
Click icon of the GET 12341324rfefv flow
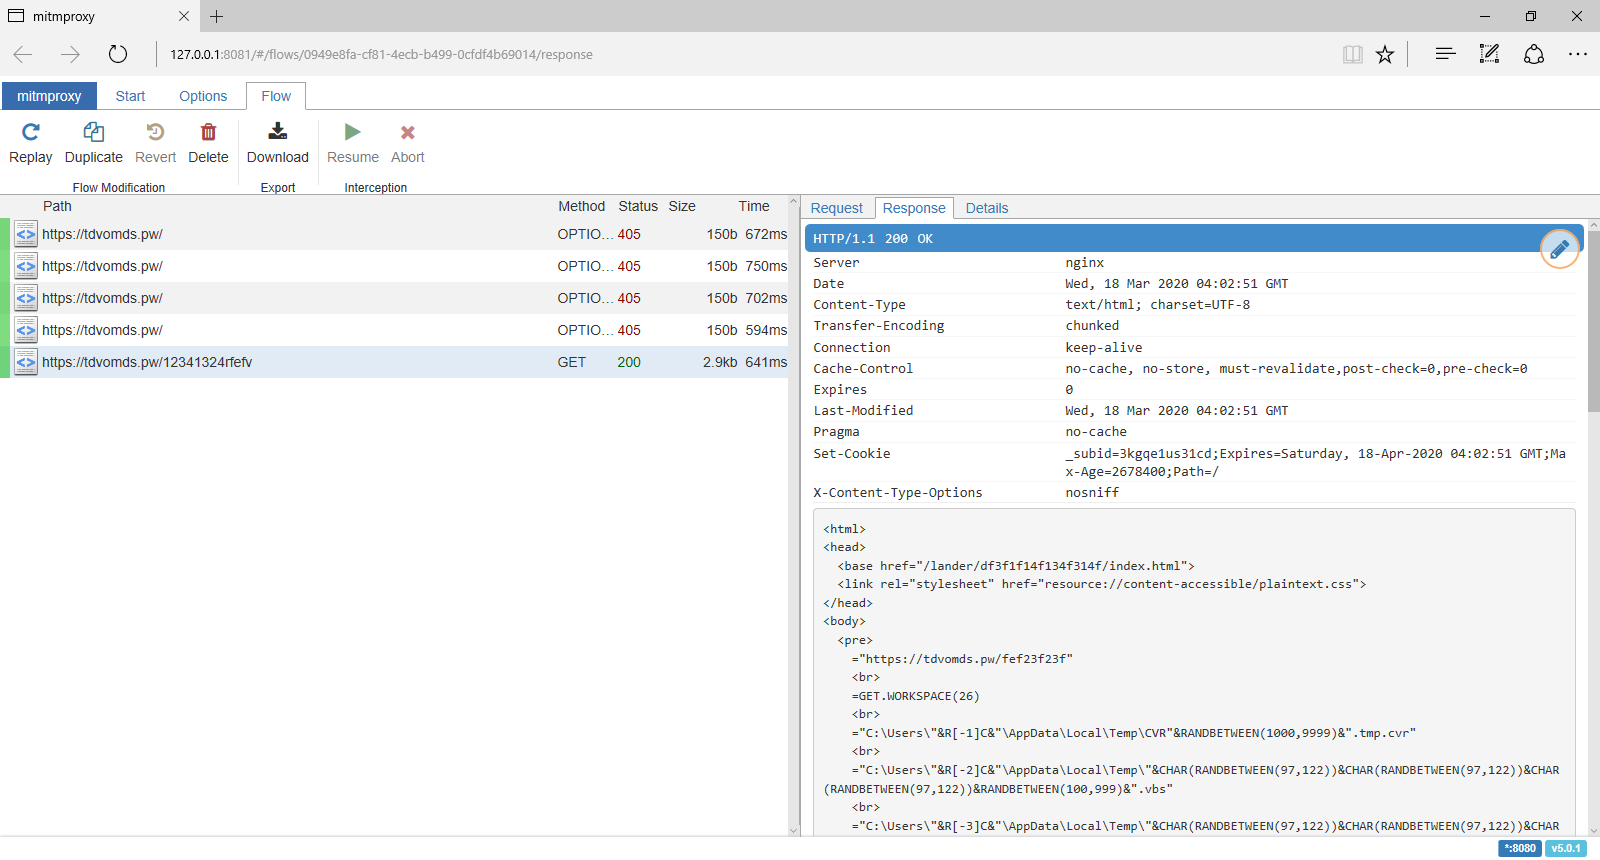point(26,362)
